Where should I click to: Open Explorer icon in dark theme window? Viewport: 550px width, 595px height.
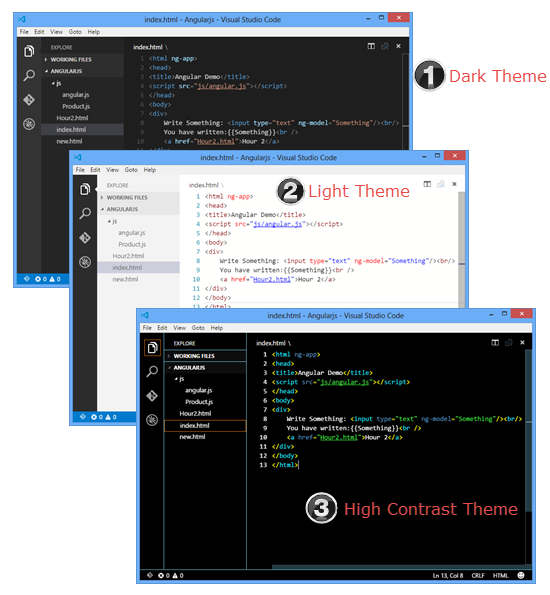pos(29,51)
